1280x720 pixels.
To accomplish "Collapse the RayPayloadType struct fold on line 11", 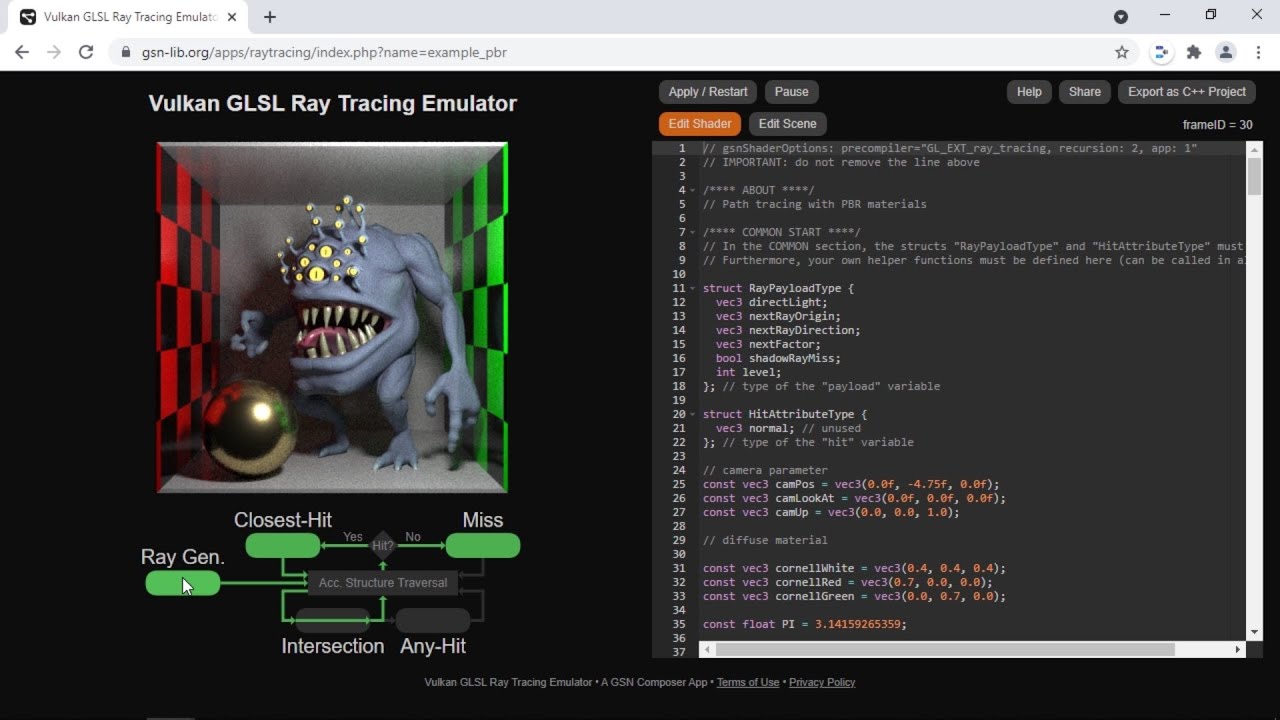I will 693,288.
